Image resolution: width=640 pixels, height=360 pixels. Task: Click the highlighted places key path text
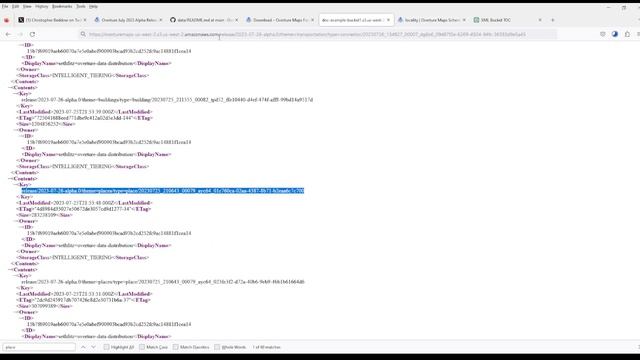pyautogui.click(x=163, y=191)
